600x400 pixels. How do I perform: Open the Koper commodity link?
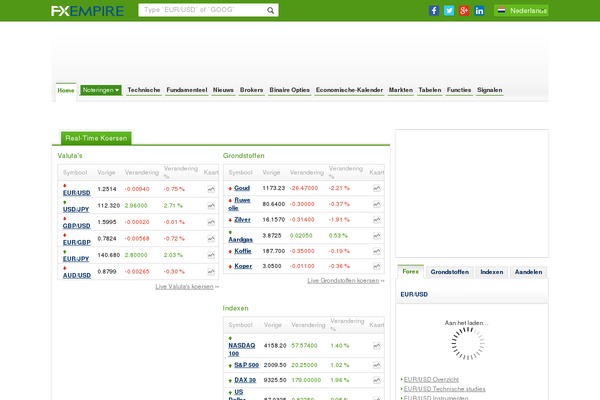click(243, 266)
